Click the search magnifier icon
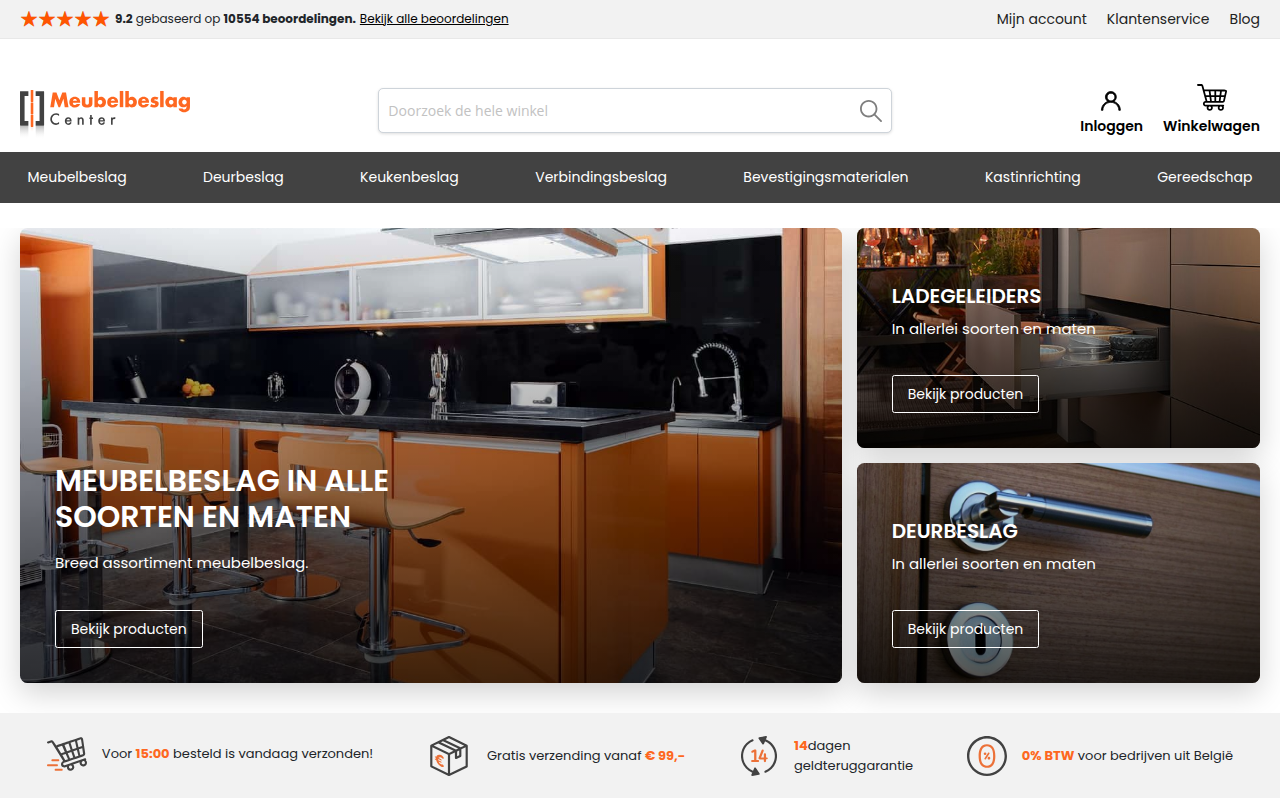The image size is (1280, 800). pos(871,111)
